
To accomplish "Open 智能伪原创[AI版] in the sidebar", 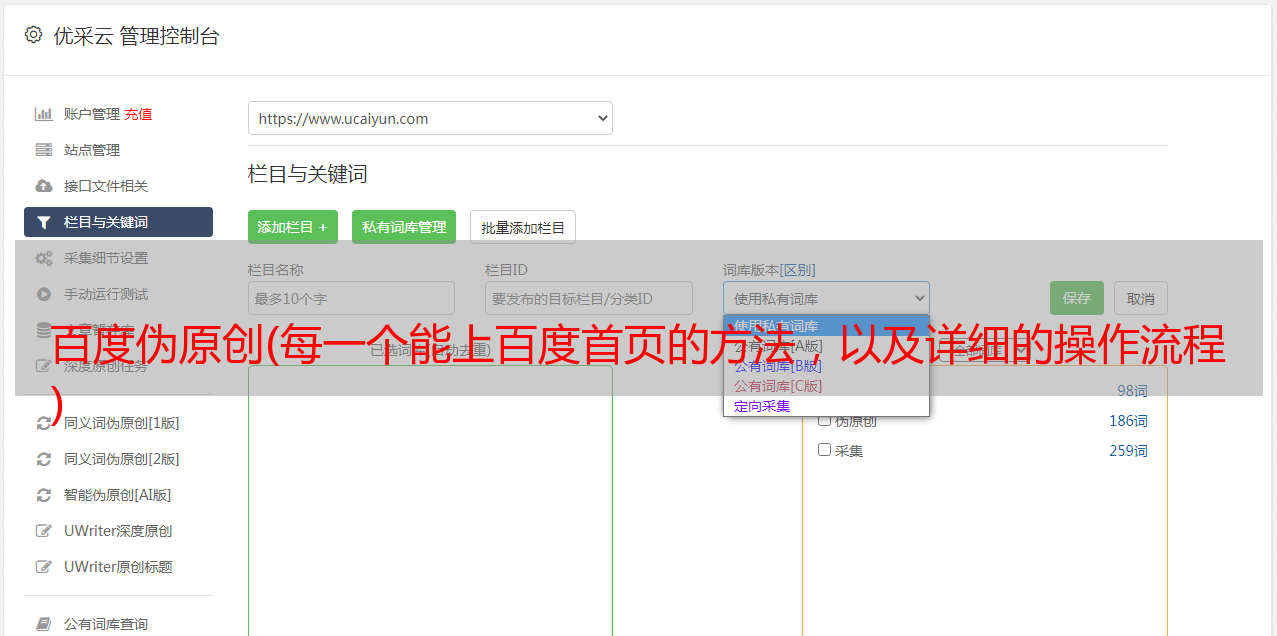I will [118, 495].
